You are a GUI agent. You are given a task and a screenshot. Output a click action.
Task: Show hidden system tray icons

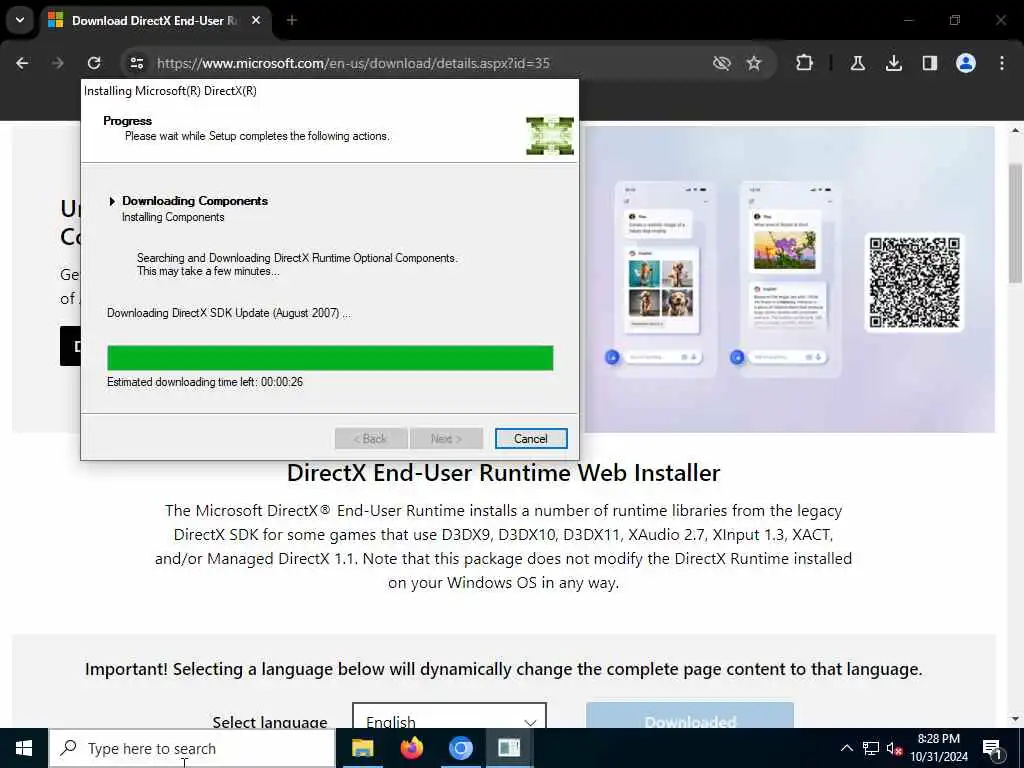coord(846,748)
